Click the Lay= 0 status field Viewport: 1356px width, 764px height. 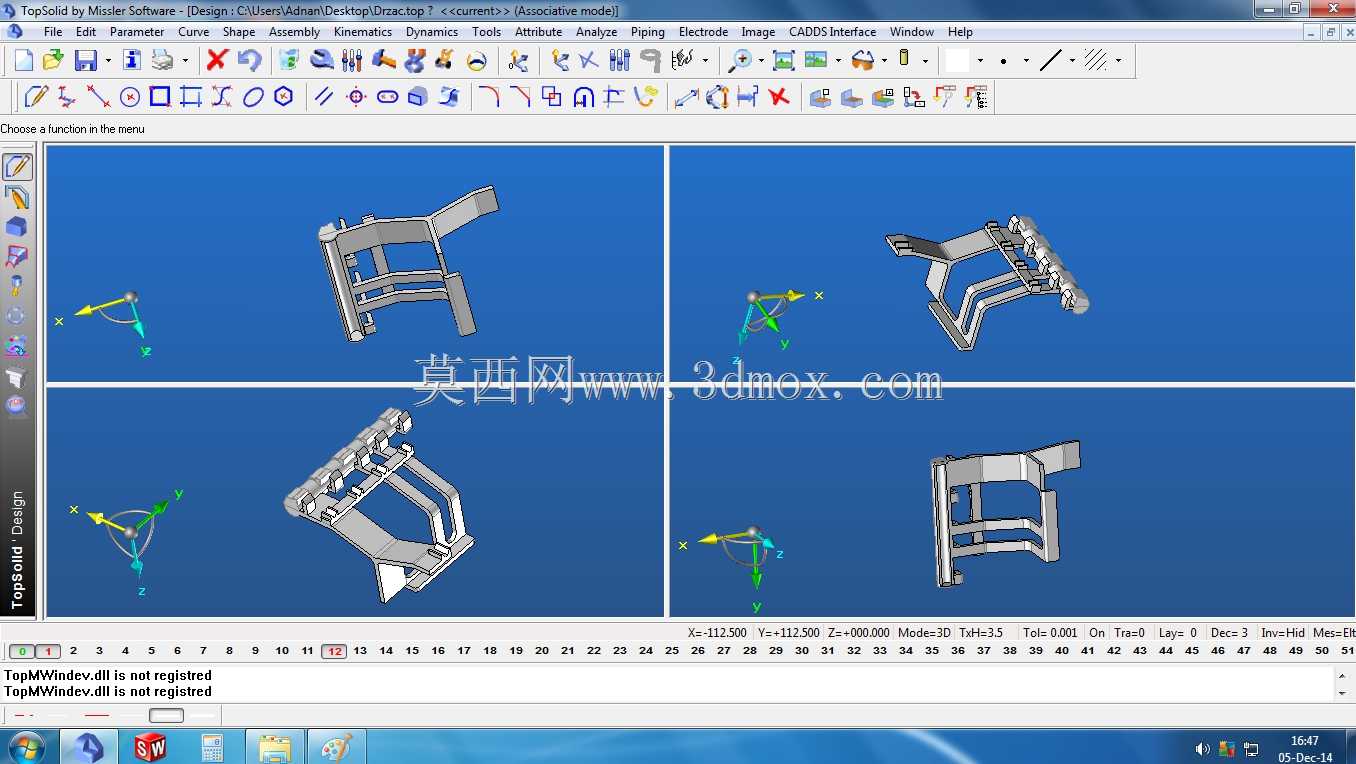click(x=1178, y=633)
